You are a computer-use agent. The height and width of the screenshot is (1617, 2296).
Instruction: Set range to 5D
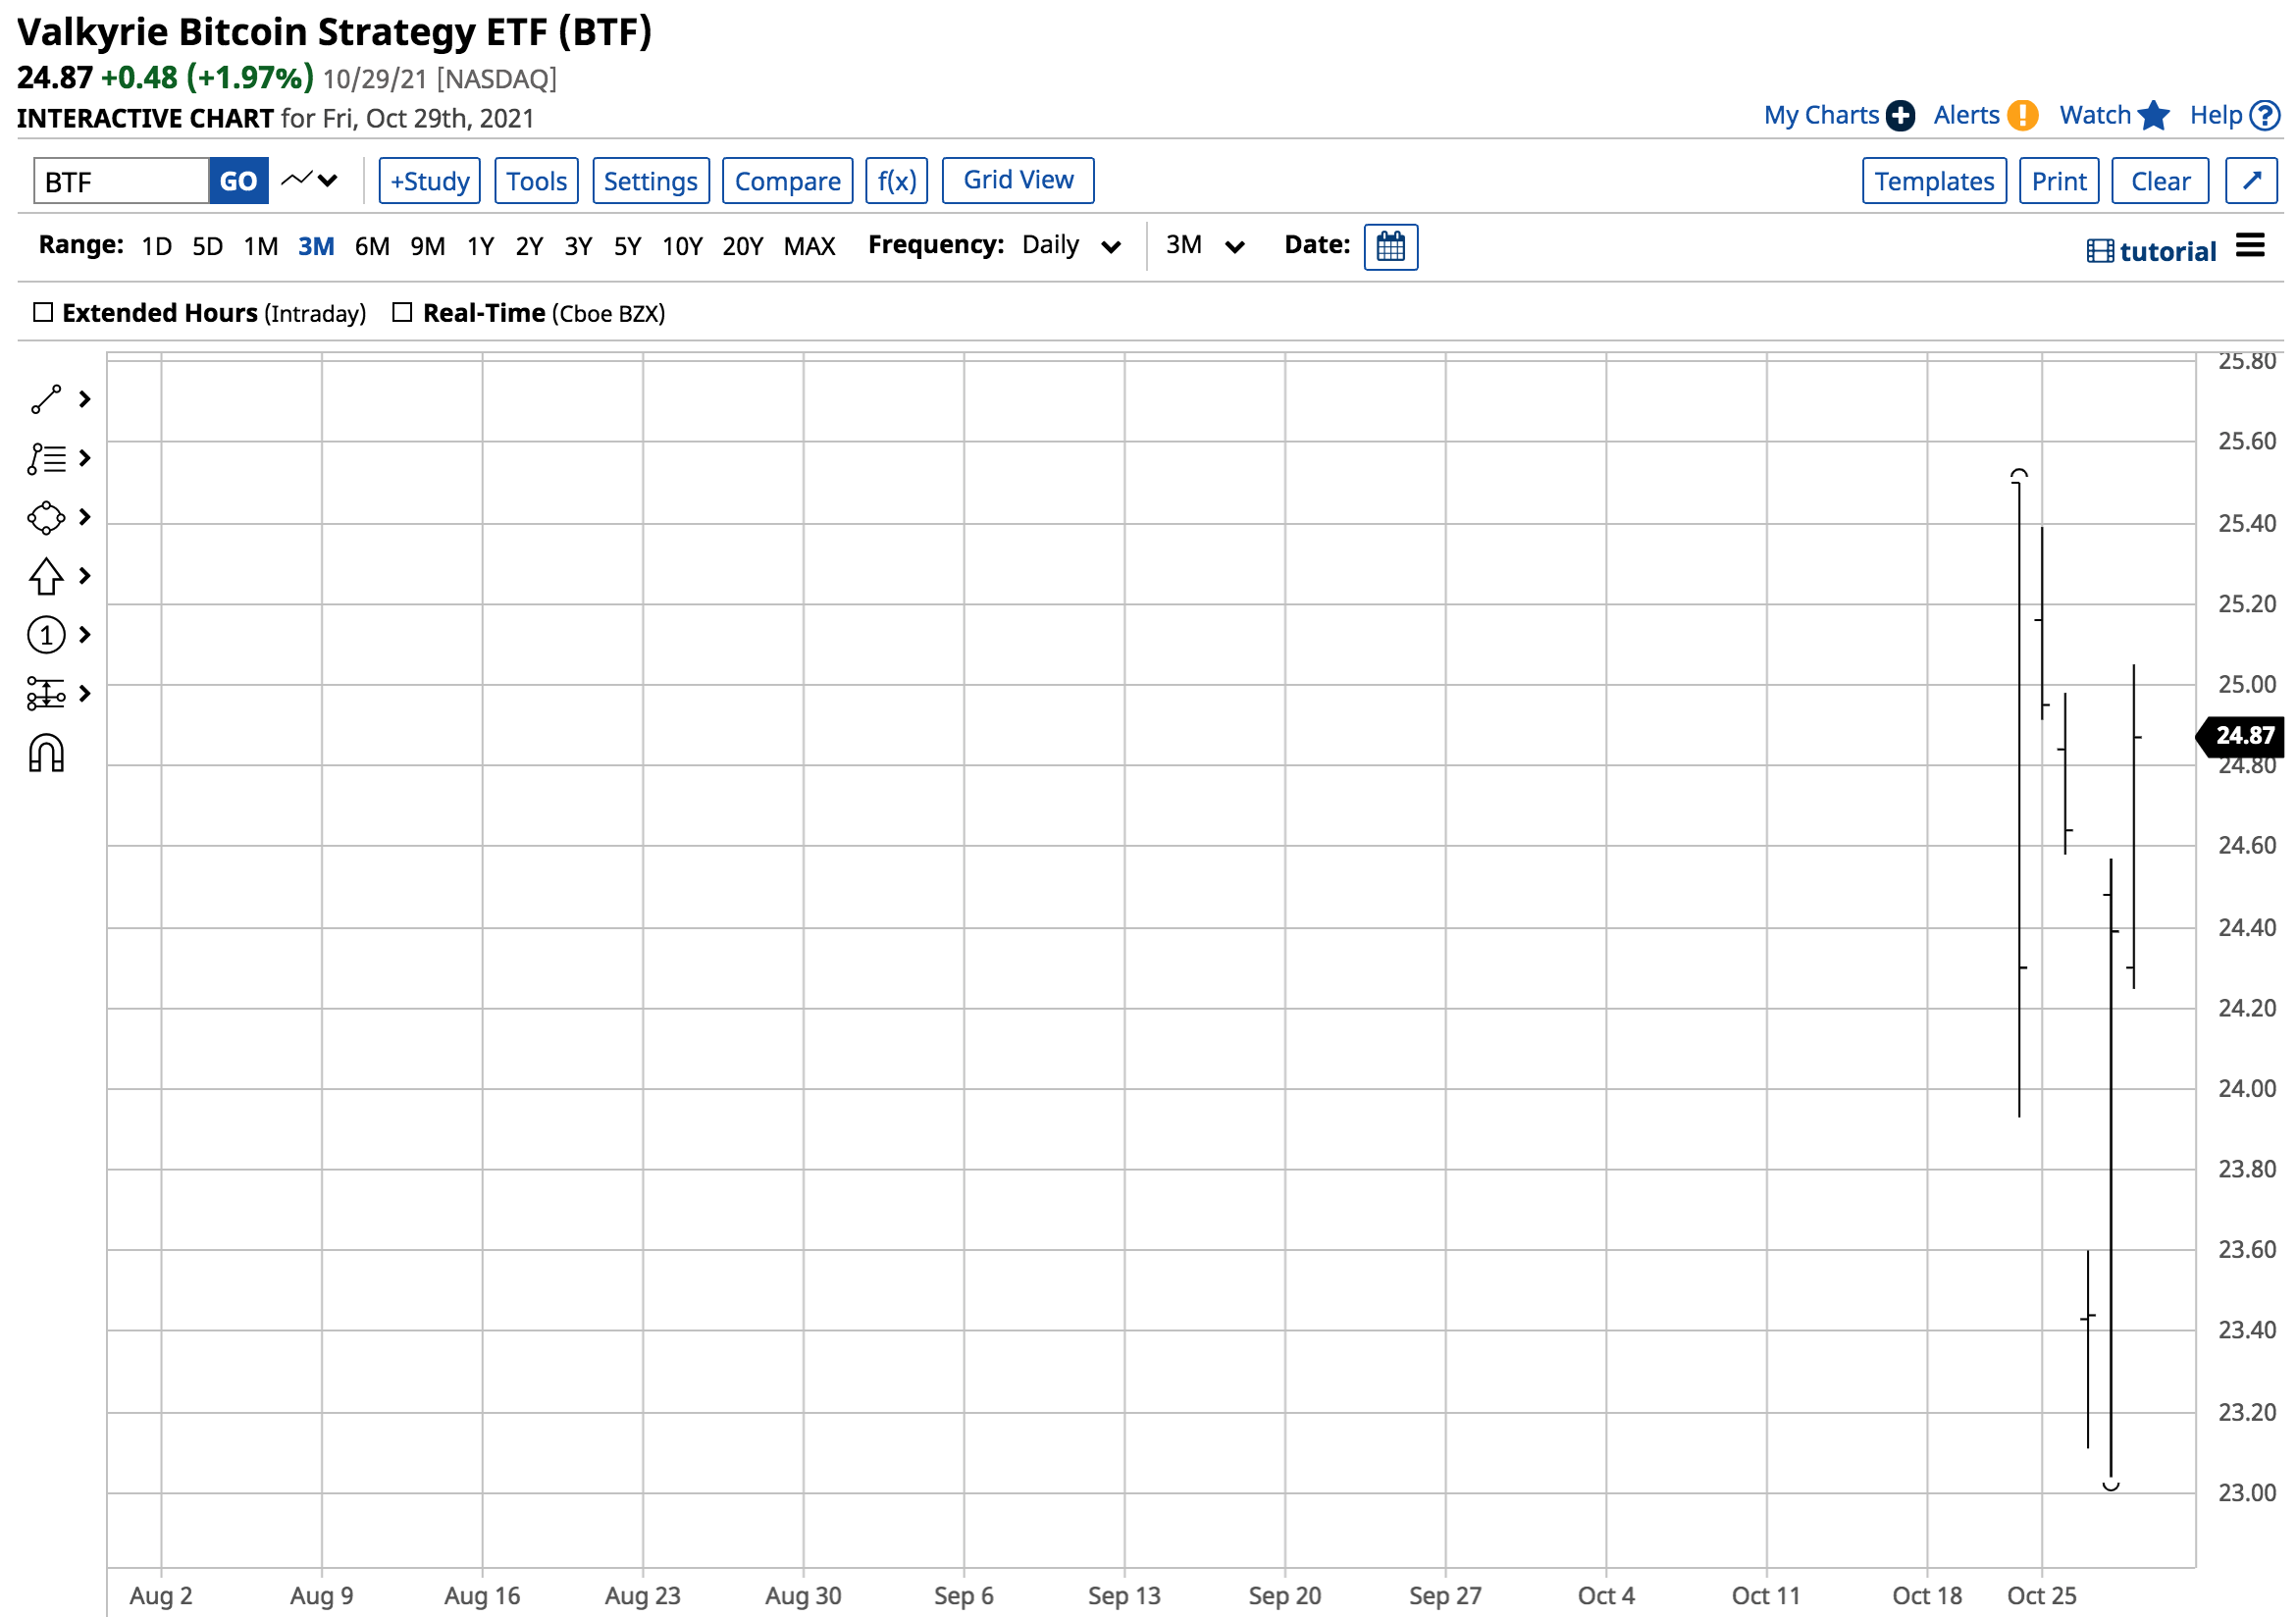207,246
